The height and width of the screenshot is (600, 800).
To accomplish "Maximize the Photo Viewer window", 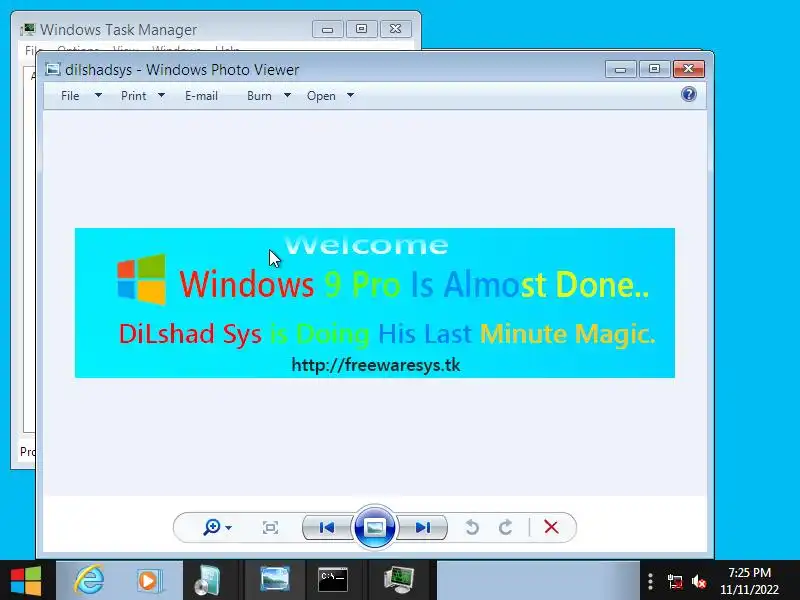I will click(x=655, y=69).
